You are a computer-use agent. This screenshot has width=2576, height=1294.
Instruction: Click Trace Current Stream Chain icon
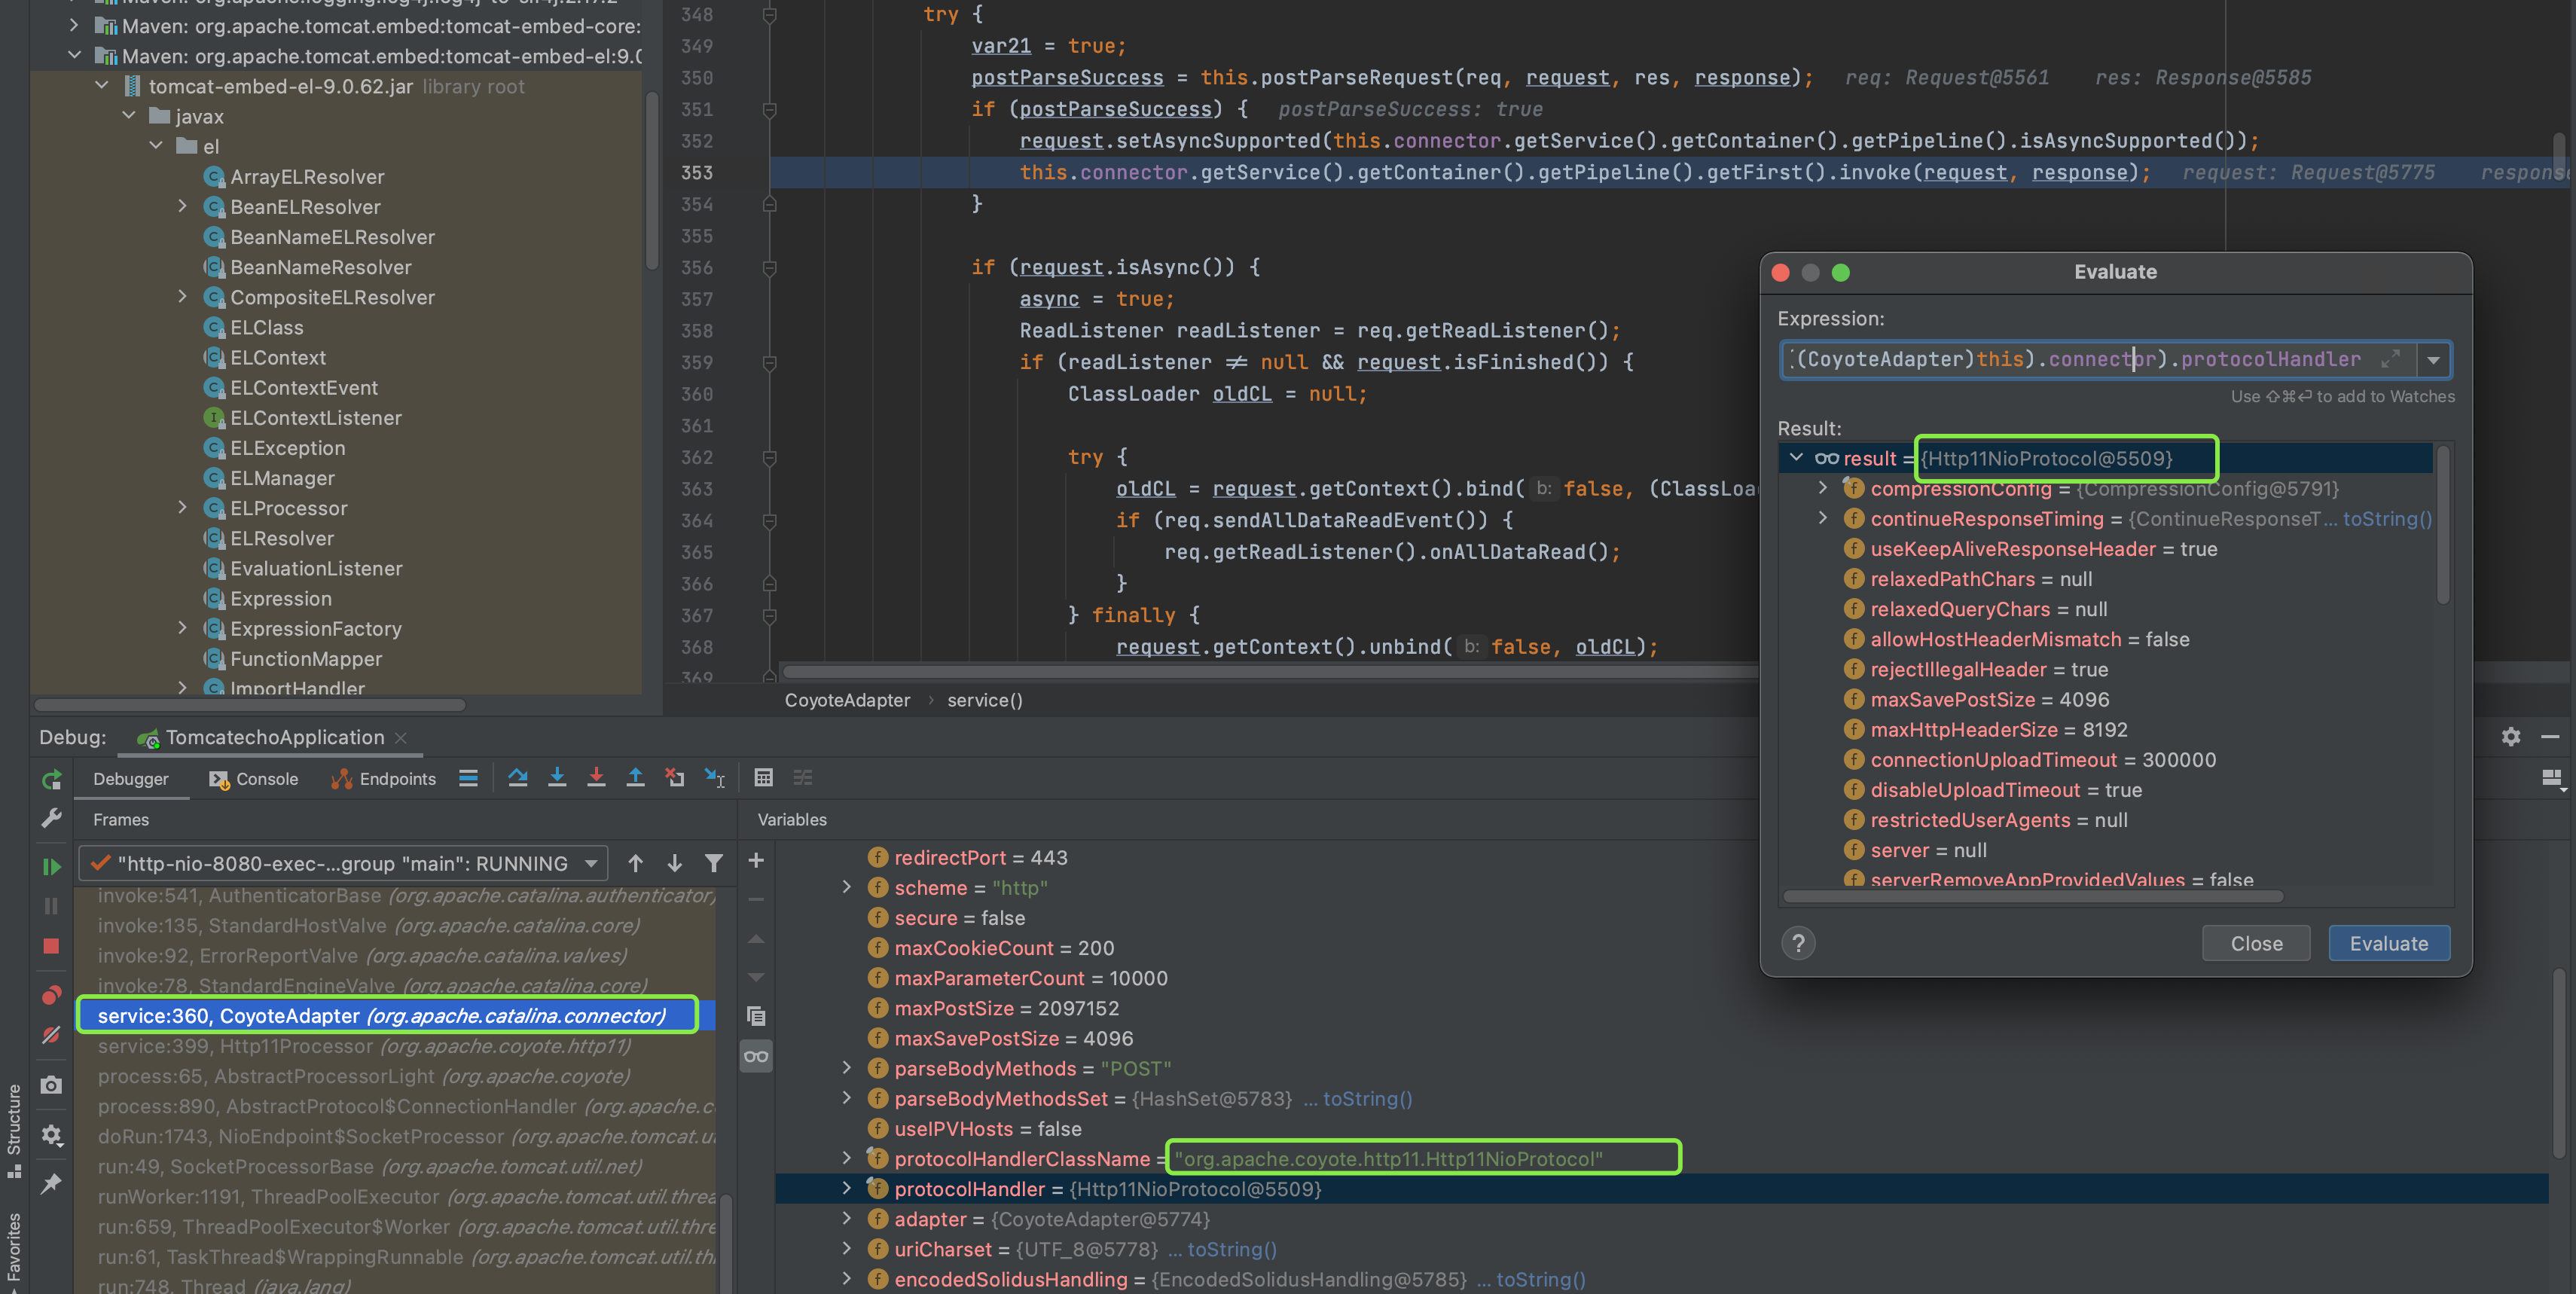click(803, 778)
